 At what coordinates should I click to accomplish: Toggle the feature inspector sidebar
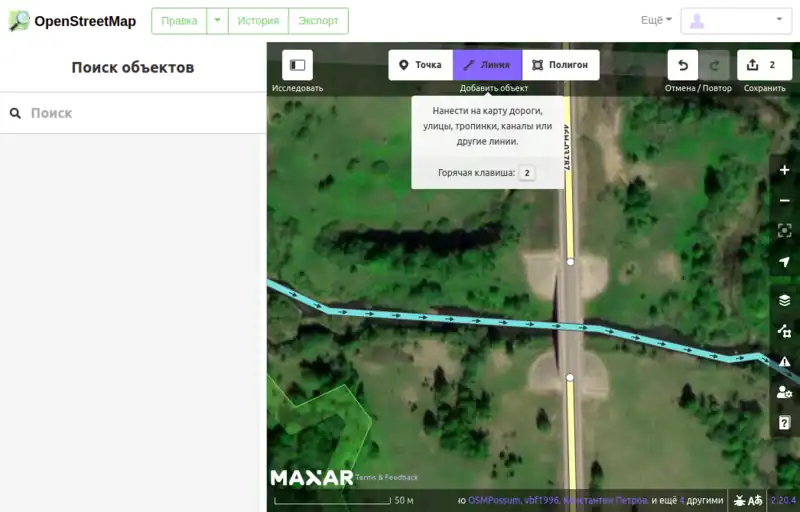pyautogui.click(x=297, y=65)
